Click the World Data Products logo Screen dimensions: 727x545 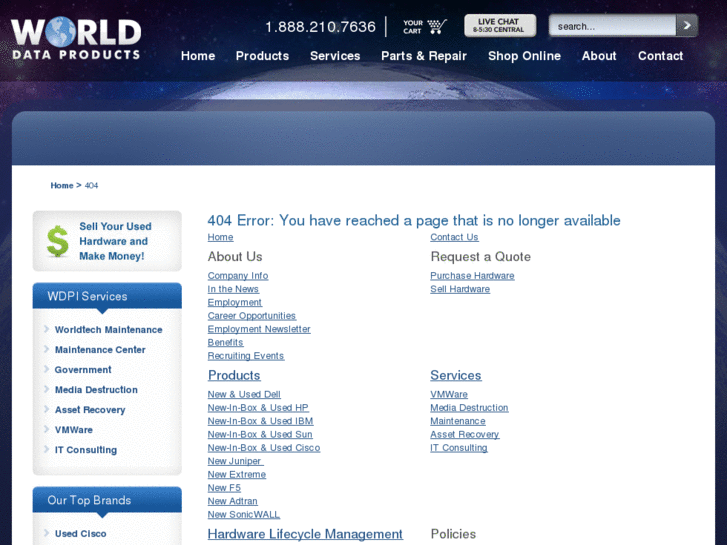(76, 39)
